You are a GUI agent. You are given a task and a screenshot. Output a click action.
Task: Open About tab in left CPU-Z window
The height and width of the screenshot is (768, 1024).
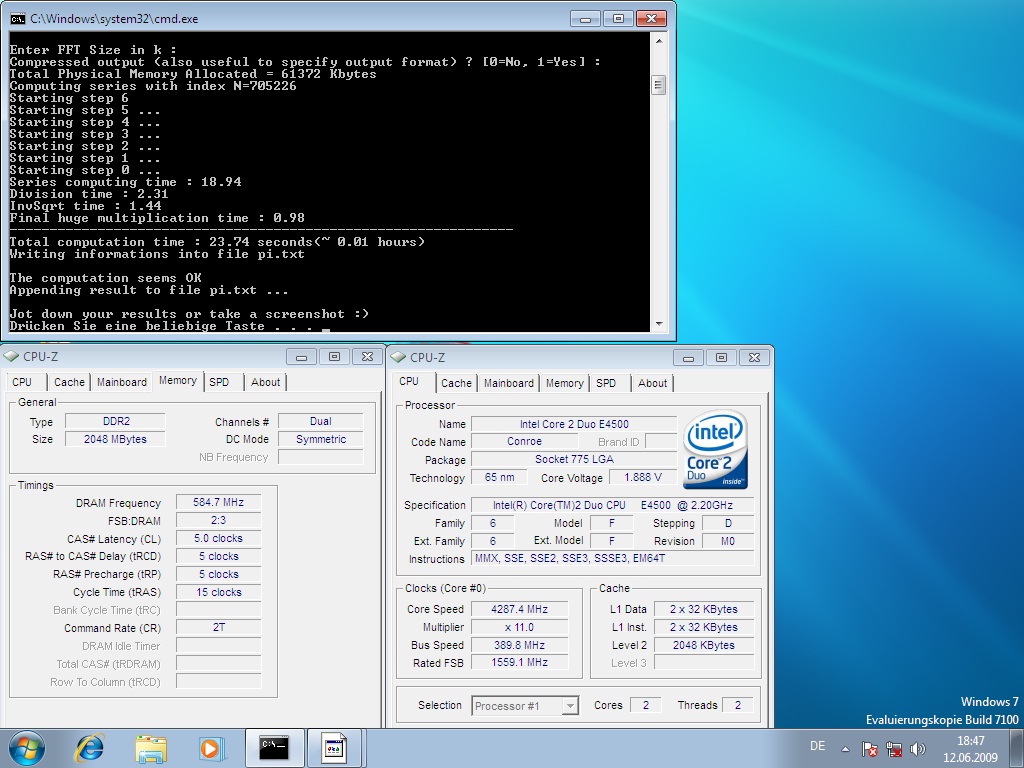pyautogui.click(x=265, y=382)
